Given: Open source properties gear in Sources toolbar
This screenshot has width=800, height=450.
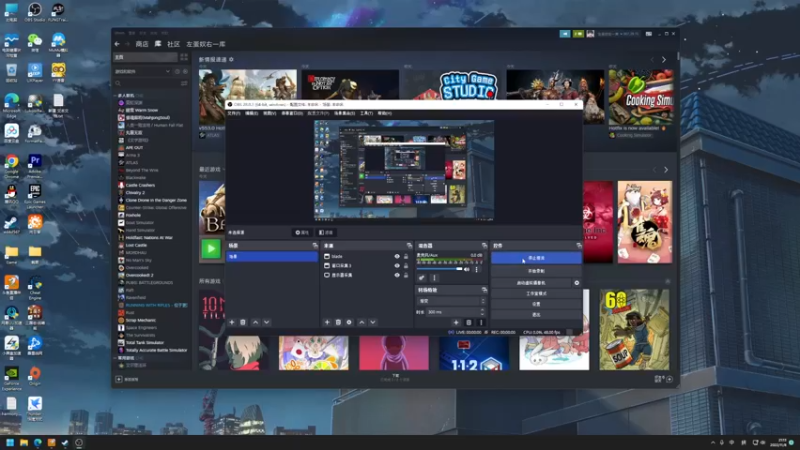Looking at the screenshot, I should 349,322.
